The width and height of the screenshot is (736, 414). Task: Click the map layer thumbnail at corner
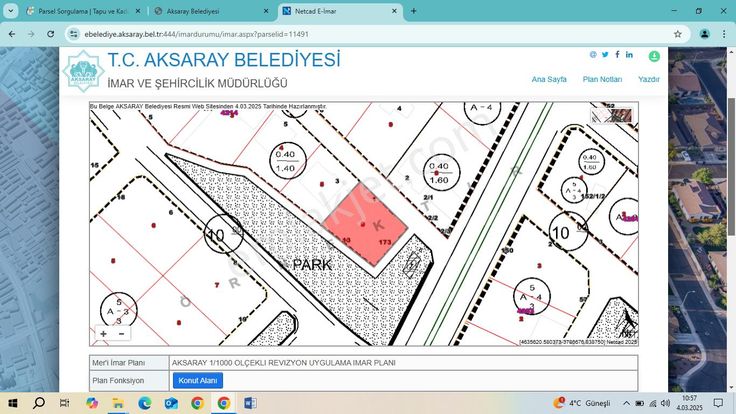(612, 115)
